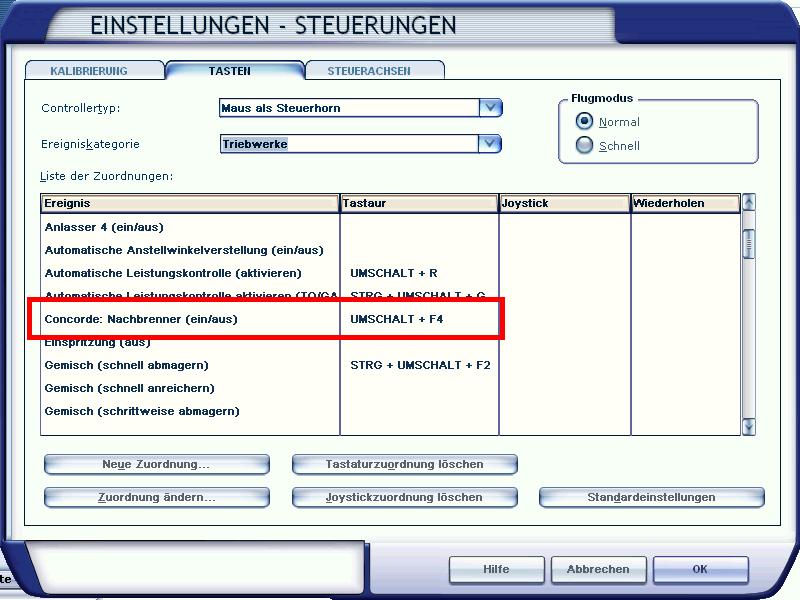Click 'Tastaturzuordnung löschen' button
This screenshot has width=800, height=600.
405,464
